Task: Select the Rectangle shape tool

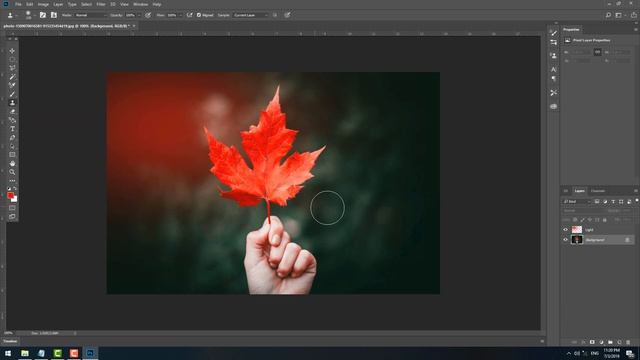Action: (12, 155)
